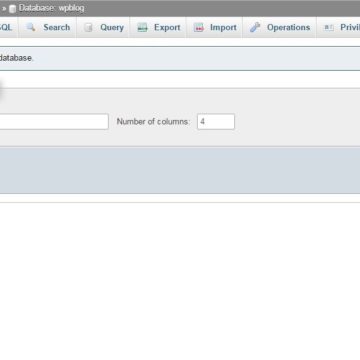Select the Query tab label

pos(112,27)
